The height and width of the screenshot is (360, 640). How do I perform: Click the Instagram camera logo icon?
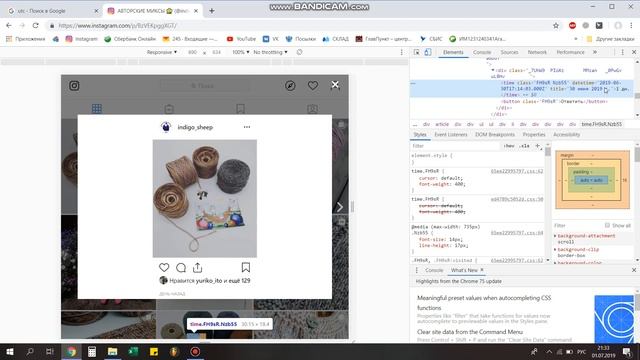pyautogui.click(x=74, y=86)
